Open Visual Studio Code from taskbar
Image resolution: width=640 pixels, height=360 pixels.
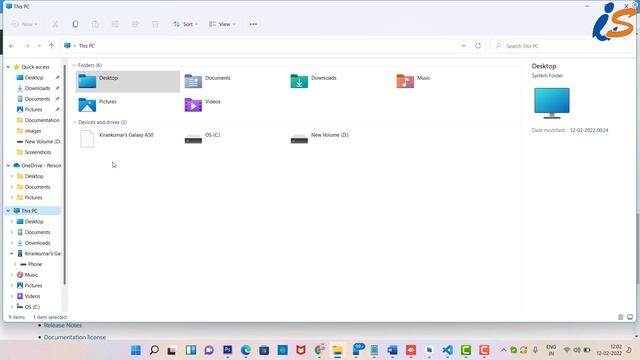tap(447, 350)
